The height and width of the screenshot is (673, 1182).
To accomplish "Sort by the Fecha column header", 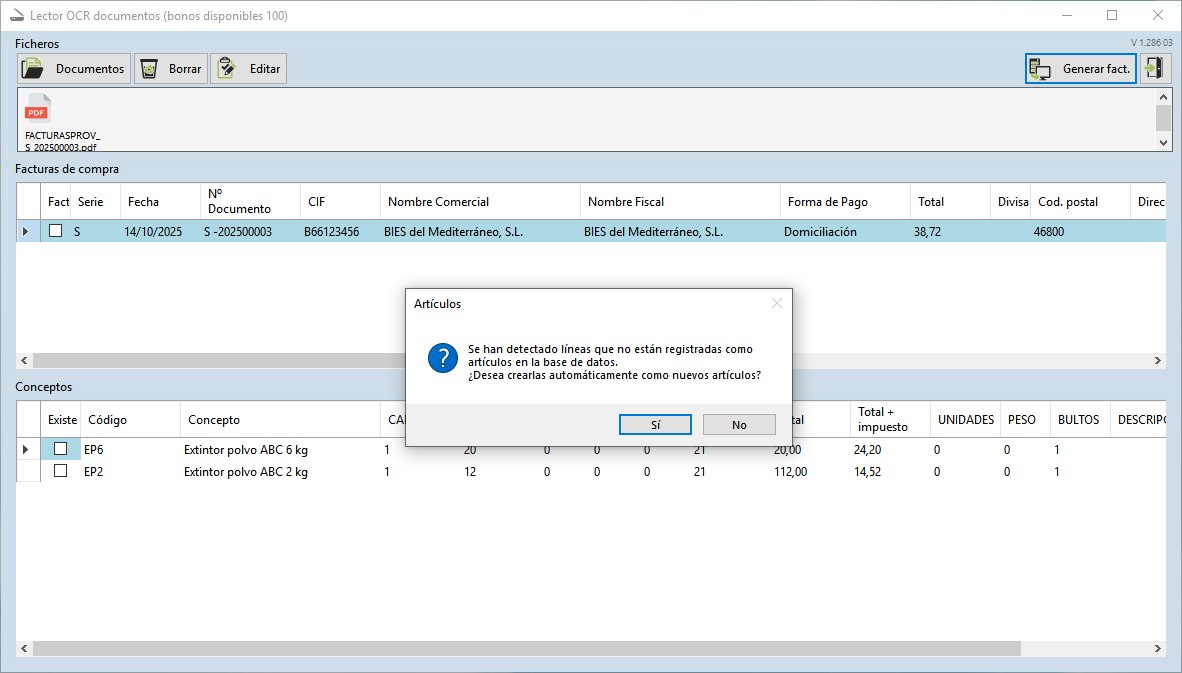I will pos(160,201).
